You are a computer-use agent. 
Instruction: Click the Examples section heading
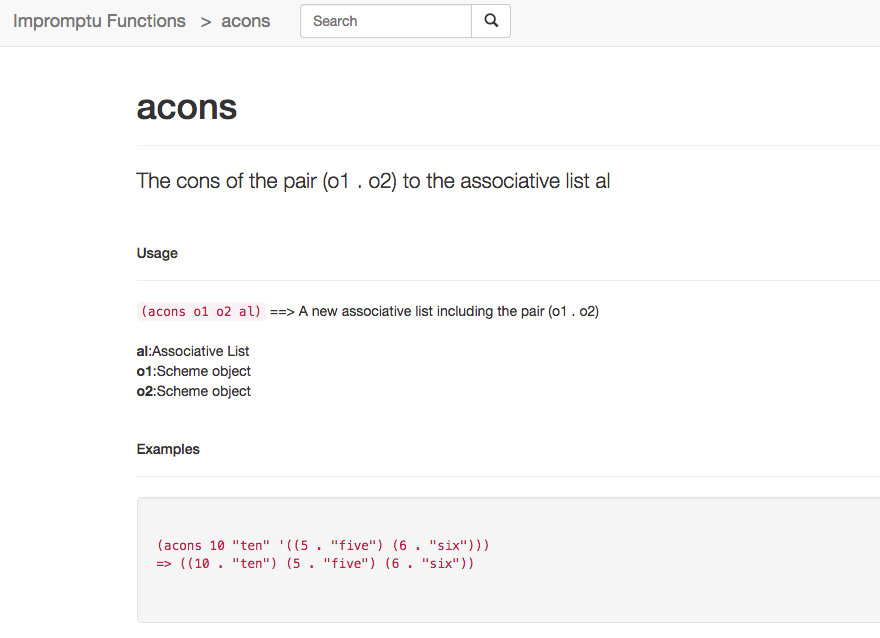coord(168,449)
